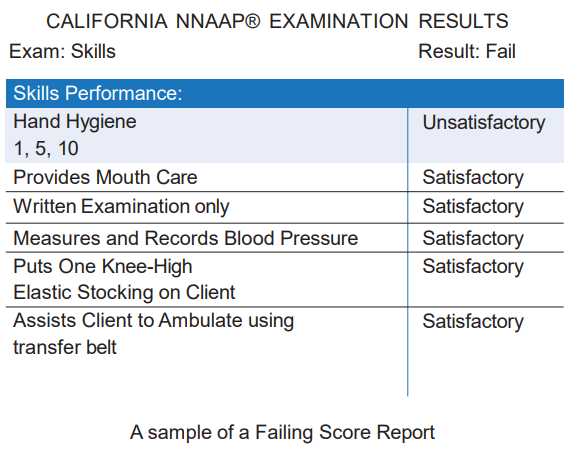
Task: Click Satisfactory next to Provides Mouth Care
Action: point(473,177)
